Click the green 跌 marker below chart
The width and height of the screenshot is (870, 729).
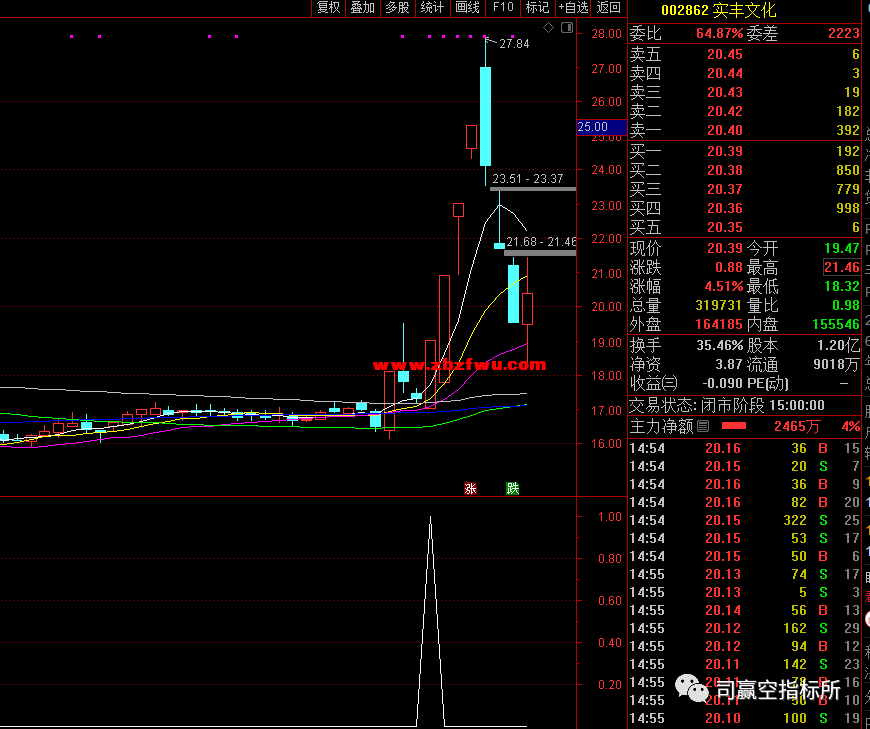(x=513, y=488)
